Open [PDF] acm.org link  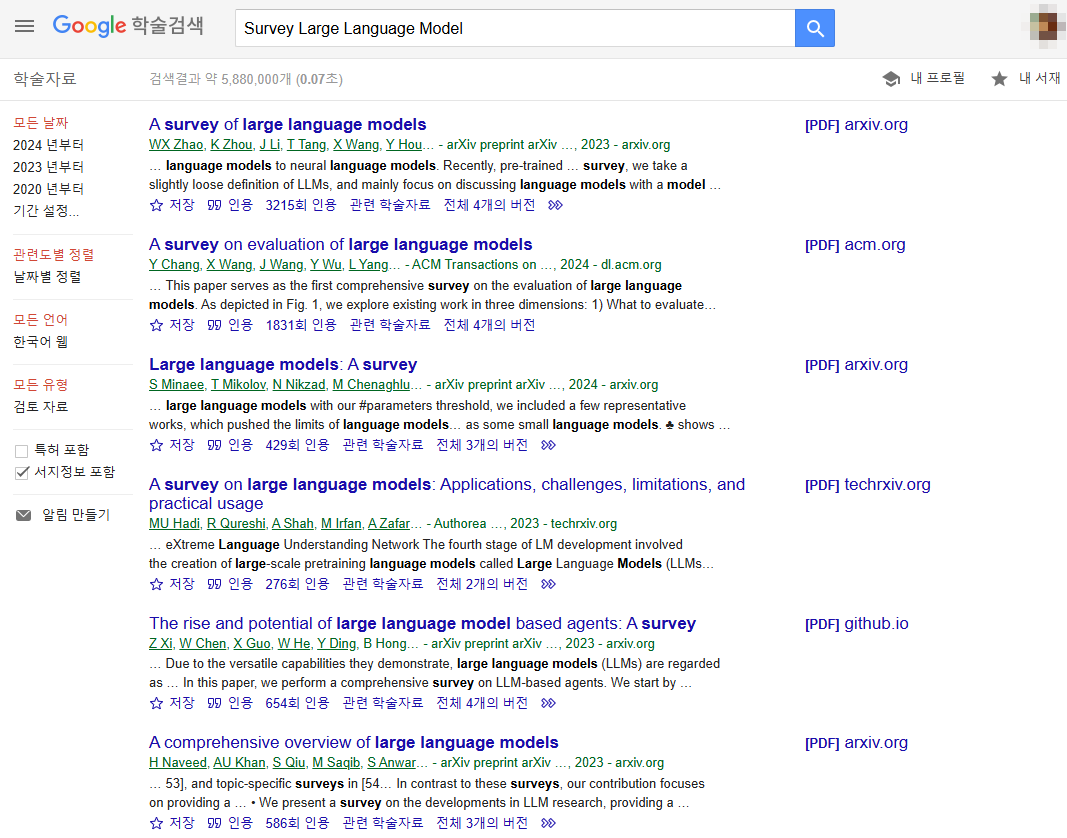tap(855, 245)
